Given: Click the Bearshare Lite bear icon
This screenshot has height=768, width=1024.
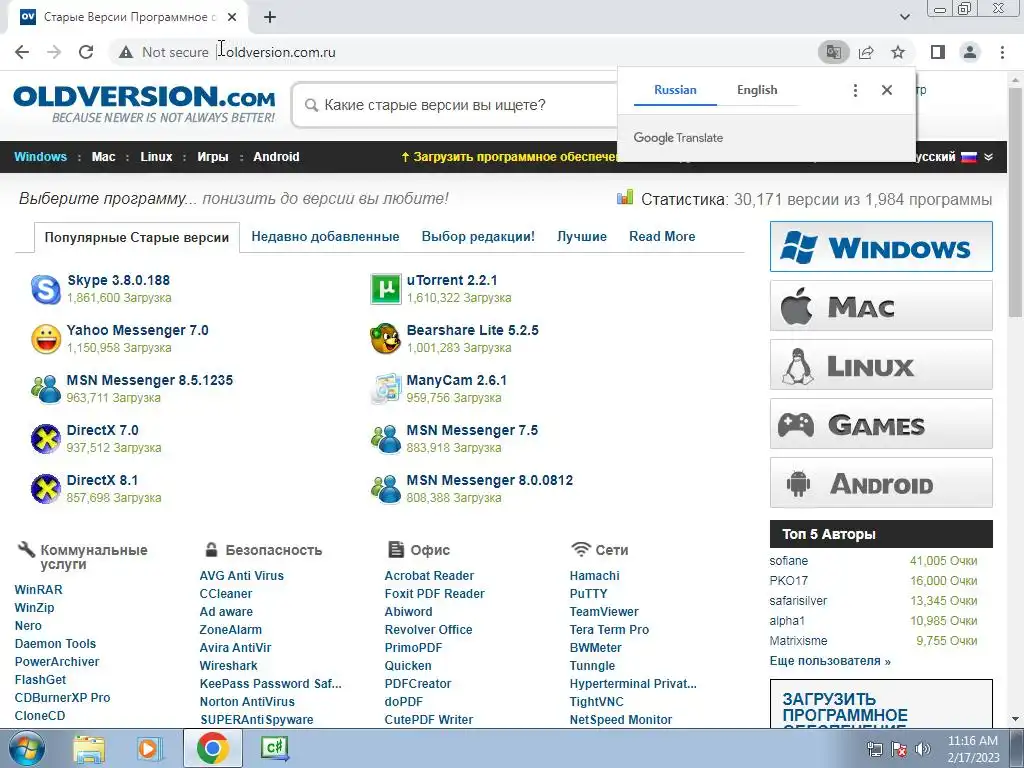Looking at the screenshot, I should tap(385, 339).
